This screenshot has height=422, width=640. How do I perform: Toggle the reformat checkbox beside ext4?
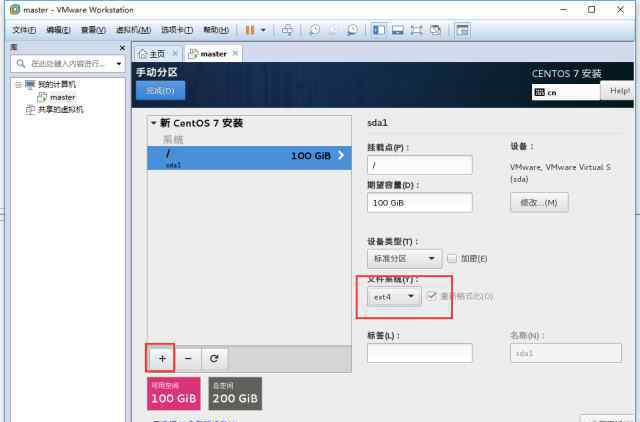[431, 296]
